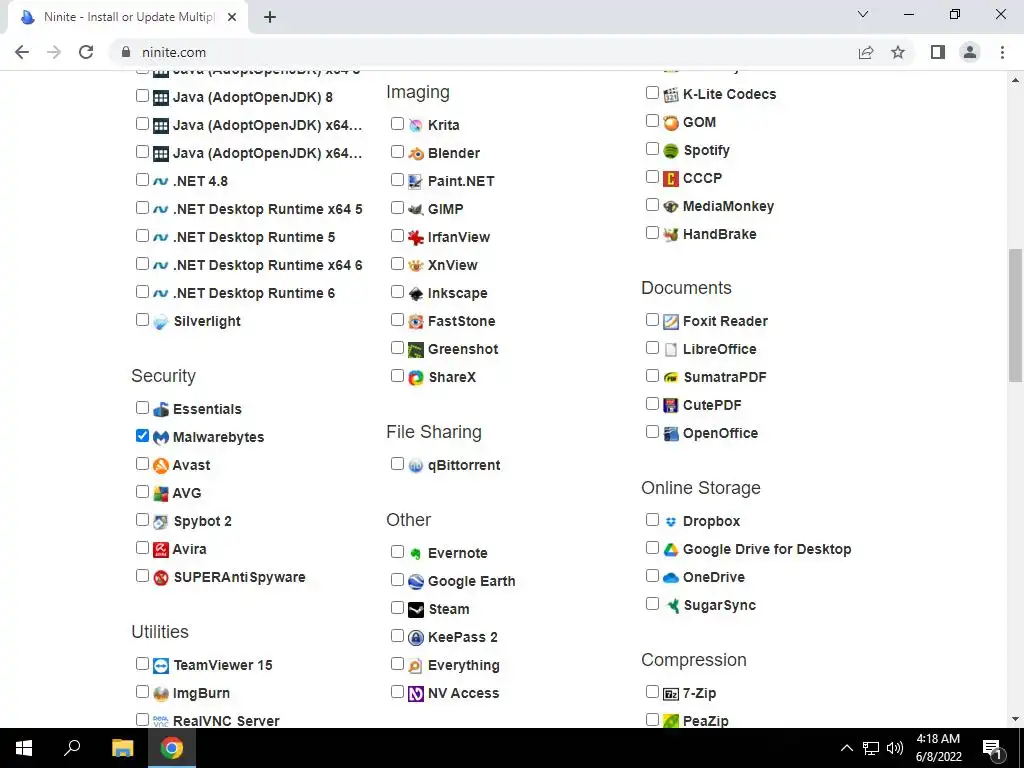Click the KeePass 2 icon
Image resolution: width=1024 pixels, height=768 pixels.
coord(416,637)
